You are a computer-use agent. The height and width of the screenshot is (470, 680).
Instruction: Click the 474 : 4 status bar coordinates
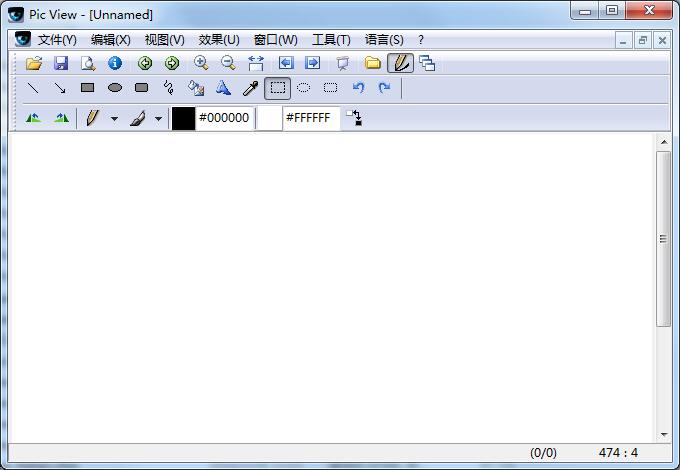click(618, 453)
